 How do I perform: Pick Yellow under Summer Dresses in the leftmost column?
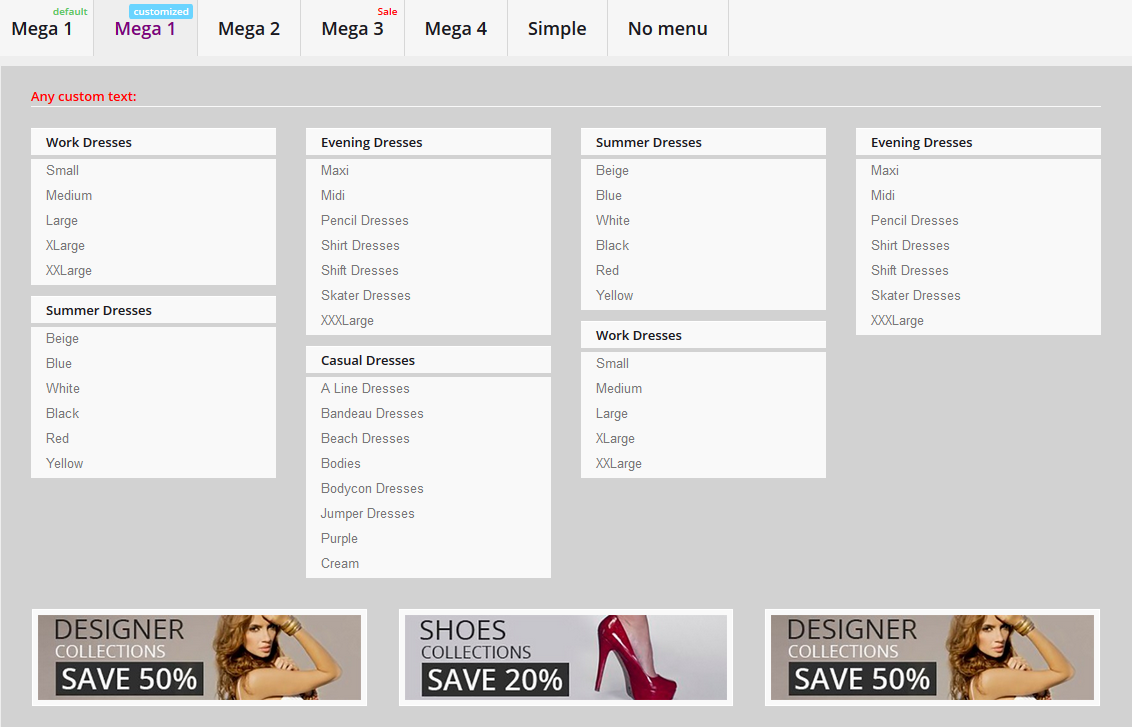click(x=65, y=463)
